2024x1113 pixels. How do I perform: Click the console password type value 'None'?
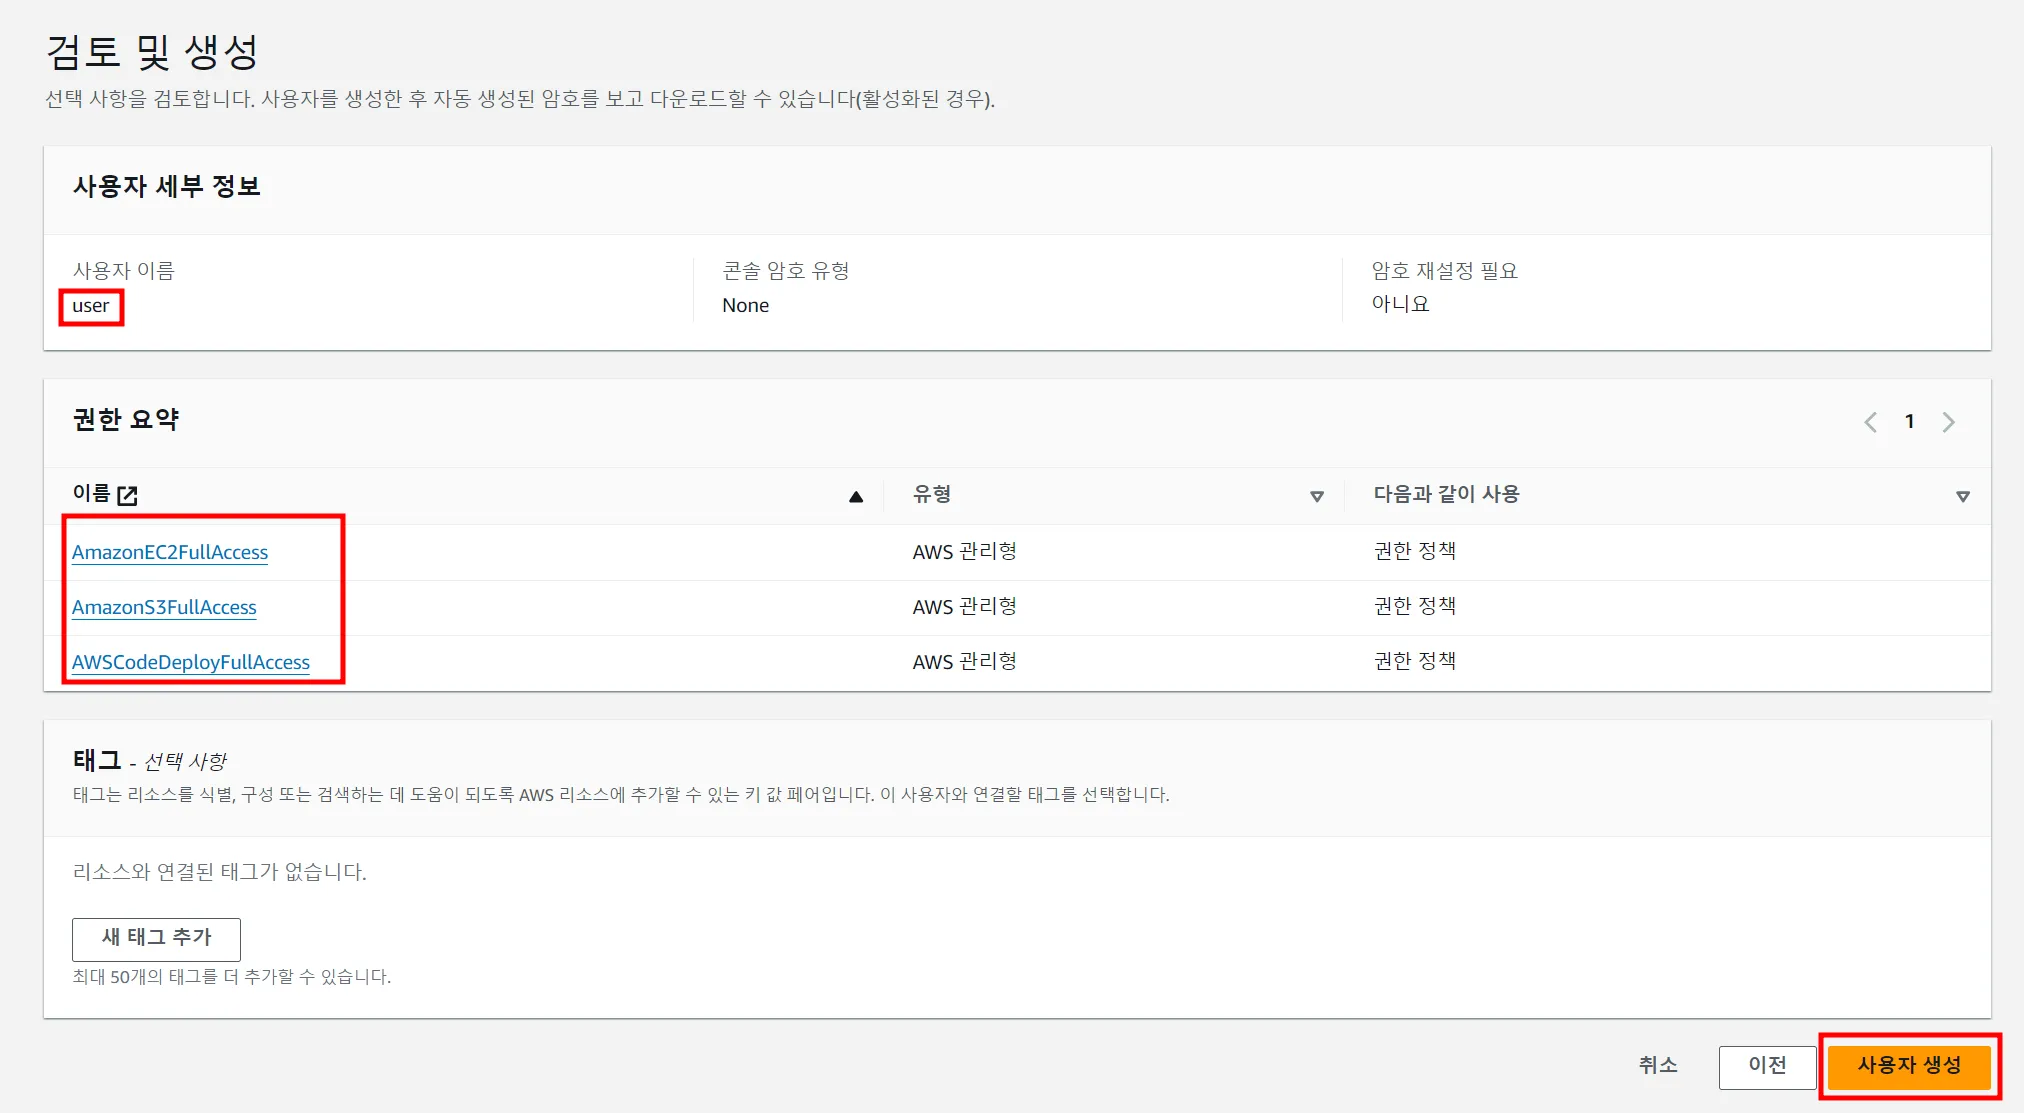point(746,306)
